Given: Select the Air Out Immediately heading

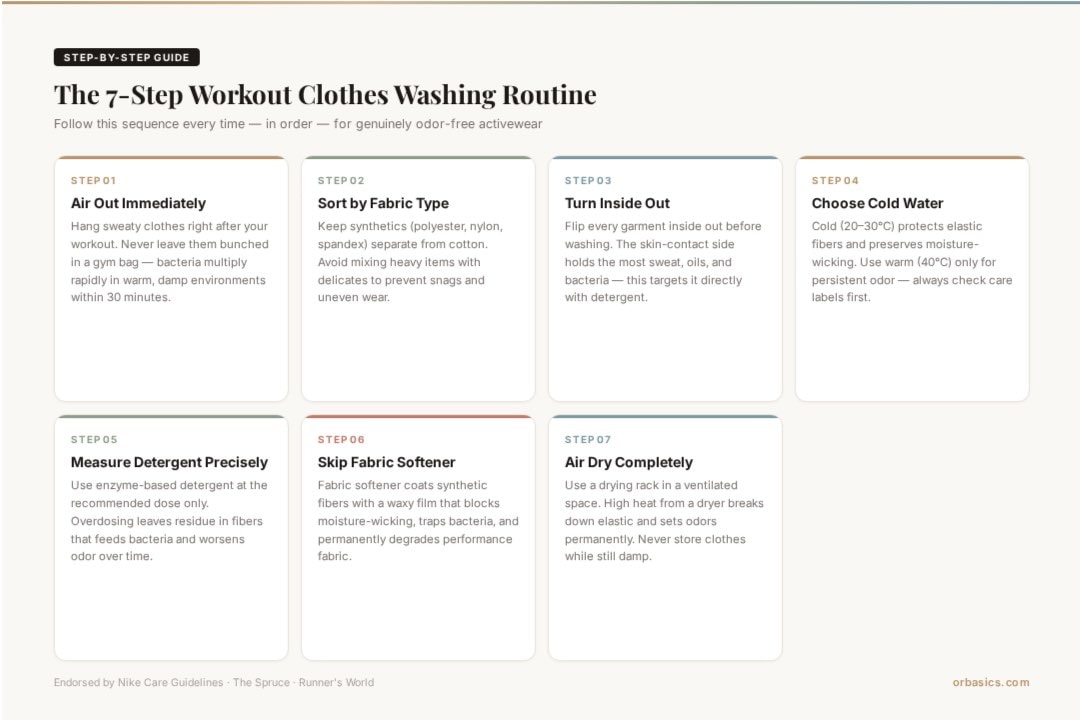Looking at the screenshot, I should (x=138, y=203).
